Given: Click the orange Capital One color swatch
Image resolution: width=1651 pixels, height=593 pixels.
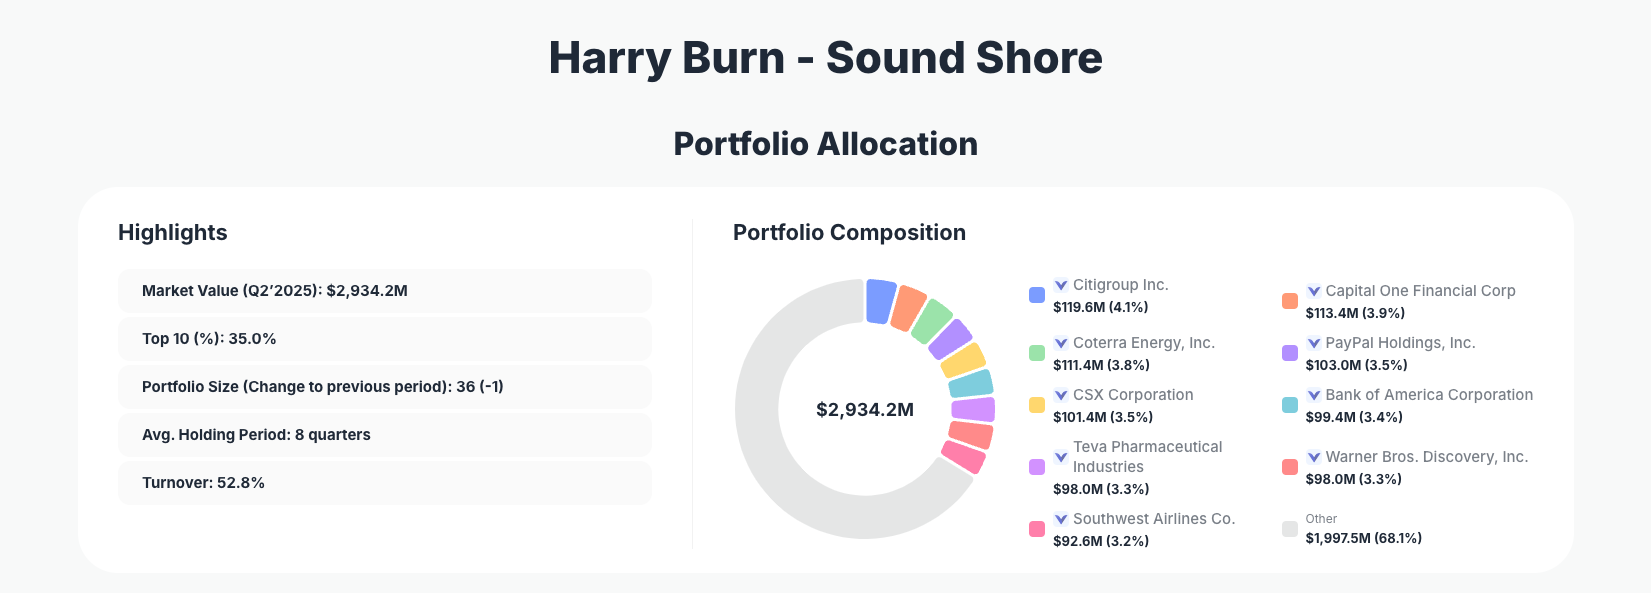Looking at the screenshot, I should pyautogui.click(x=1290, y=300).
